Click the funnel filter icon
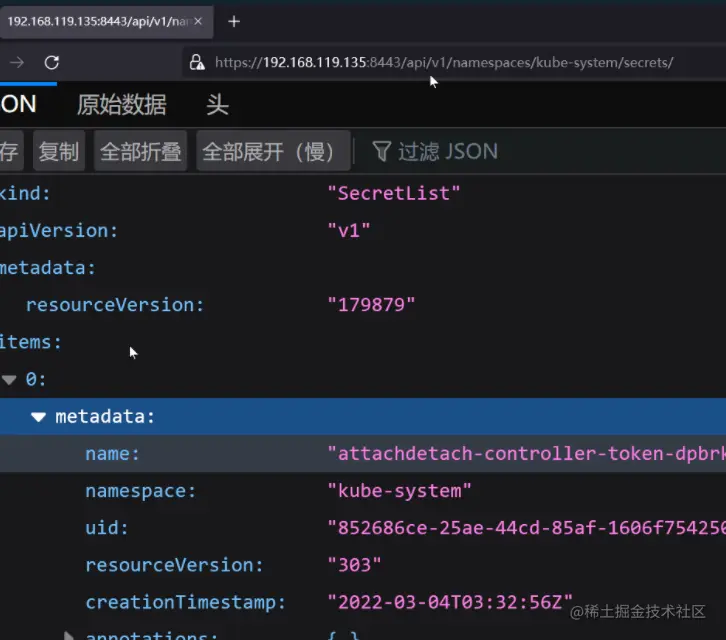The height and width of the screenshot is (640, 726). click(x=382, y=151)
